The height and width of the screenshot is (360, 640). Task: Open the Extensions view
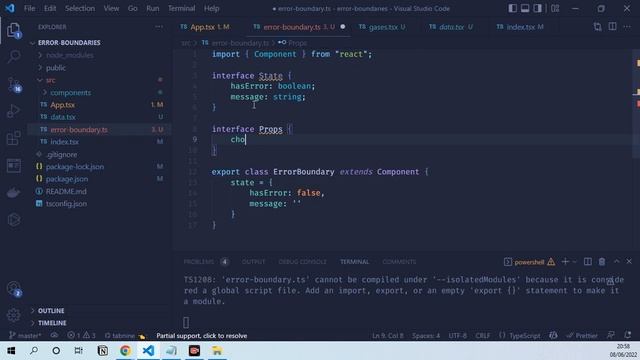click(13, 138)
